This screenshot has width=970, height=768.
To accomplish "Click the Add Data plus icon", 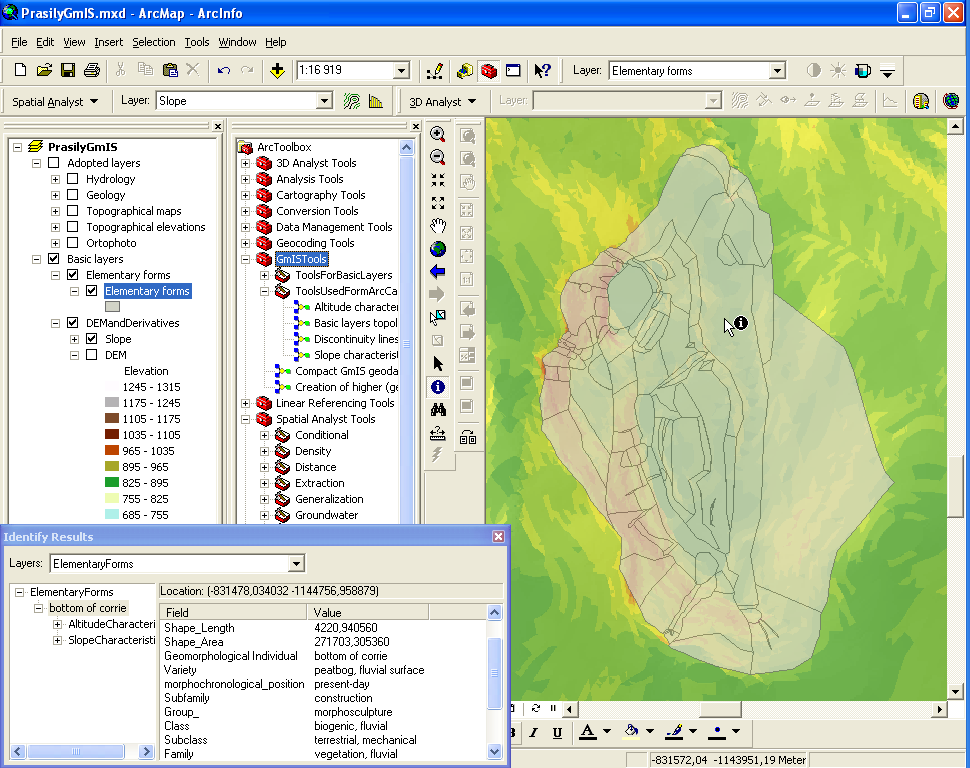I will (277, 70).
